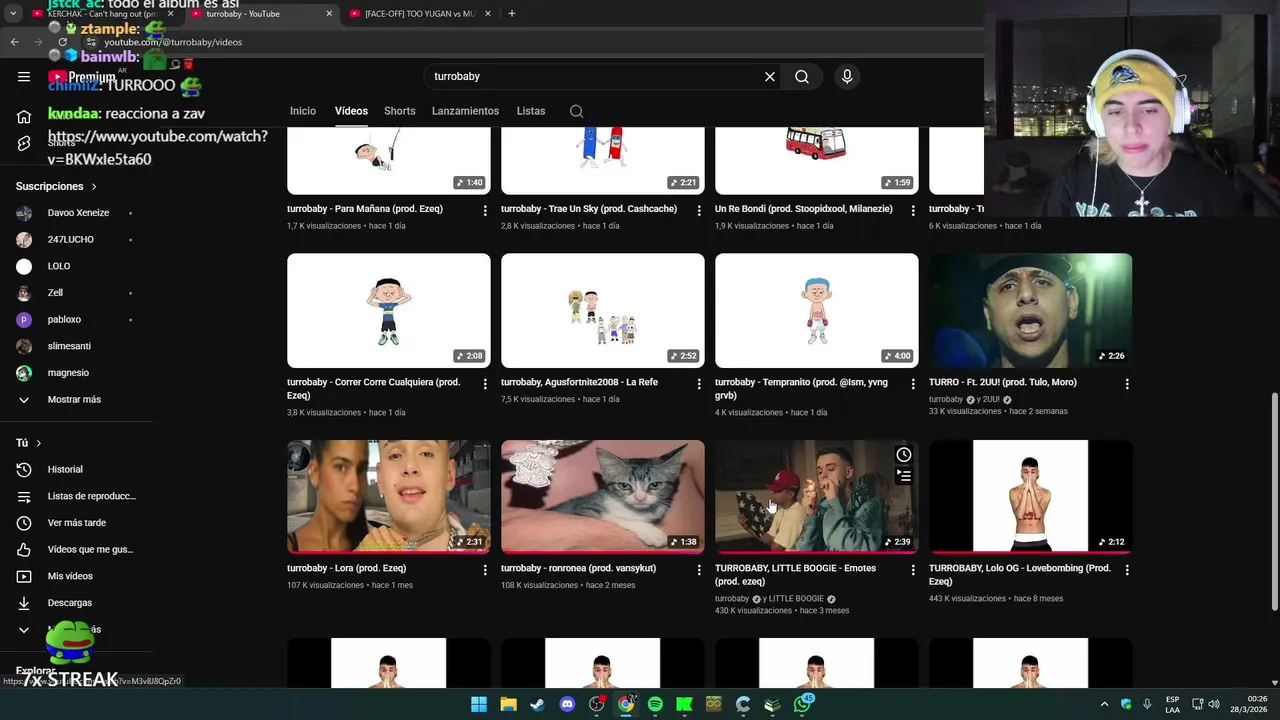Expand the Tú section chevron
Screen dimensions: 1280x720
[x=39, y=443]
